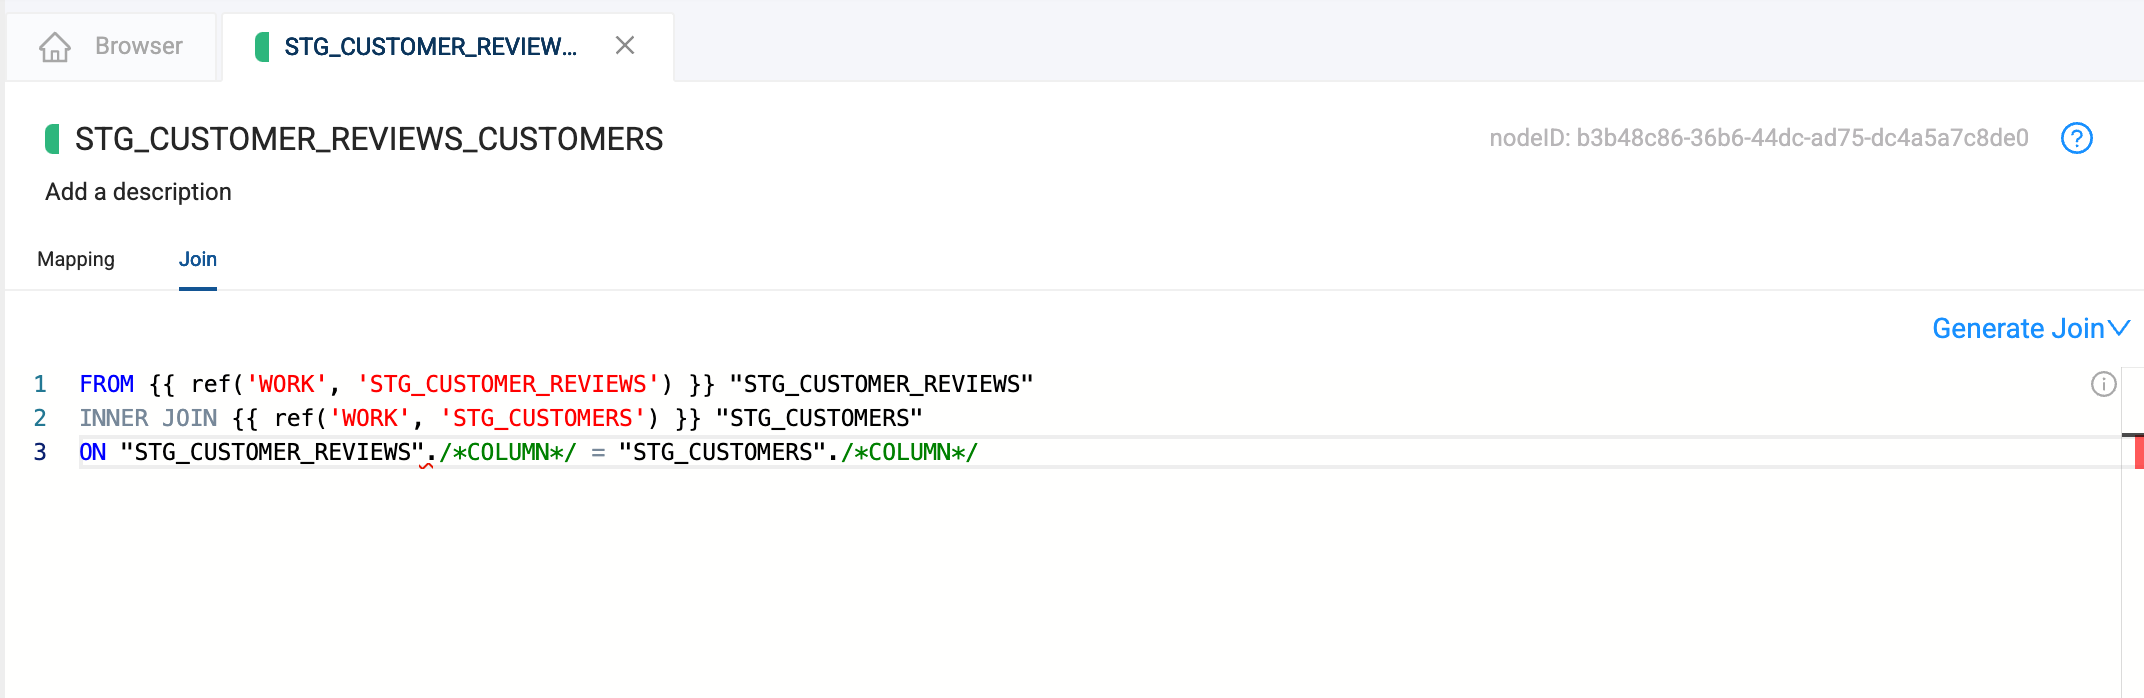
Task: Expand the Generate Join dropdown
Action: 2030,328
